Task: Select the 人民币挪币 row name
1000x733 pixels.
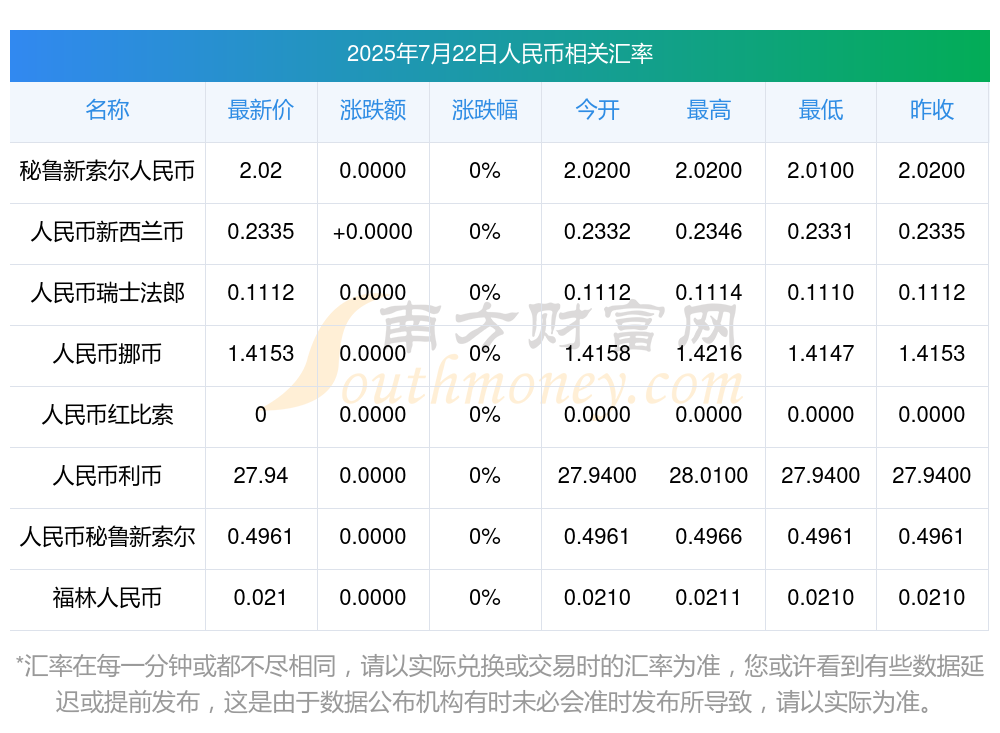Action: pyautogui.click(x=107, y=353)
